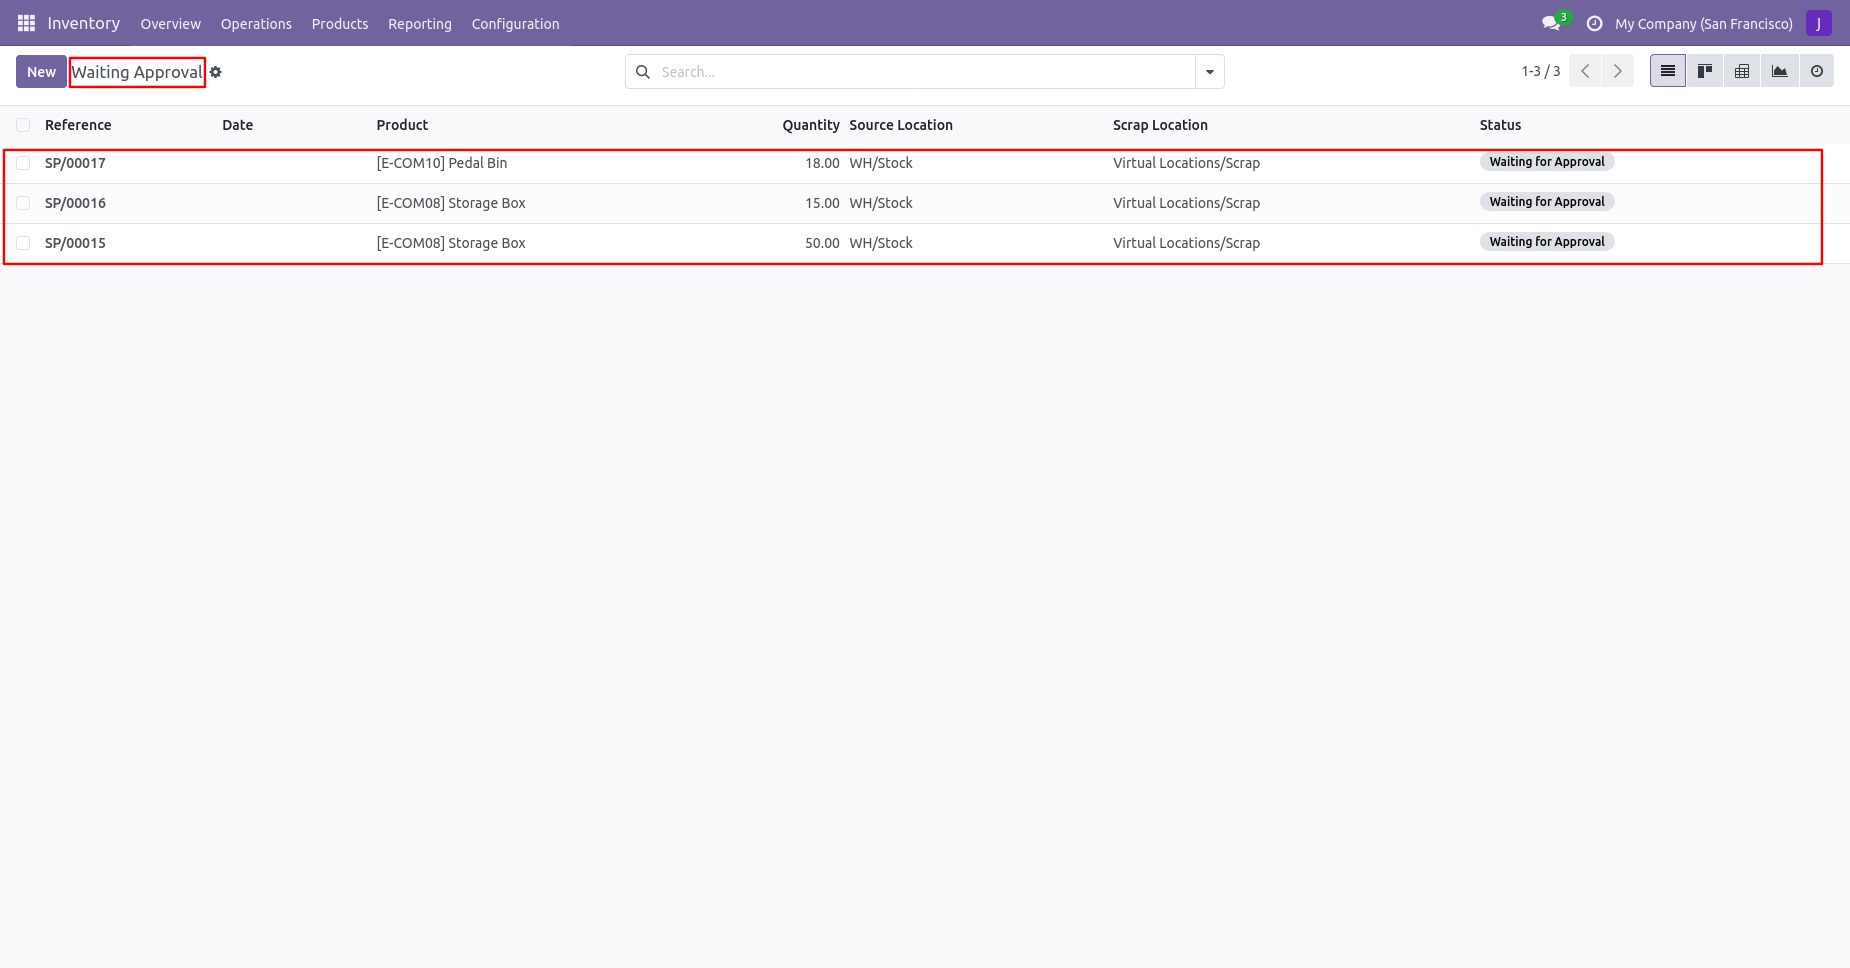Expand the search filter options dropdown
This screenshot has height=968, width=1850.
pyautogui.click(x=1209, y=72)
